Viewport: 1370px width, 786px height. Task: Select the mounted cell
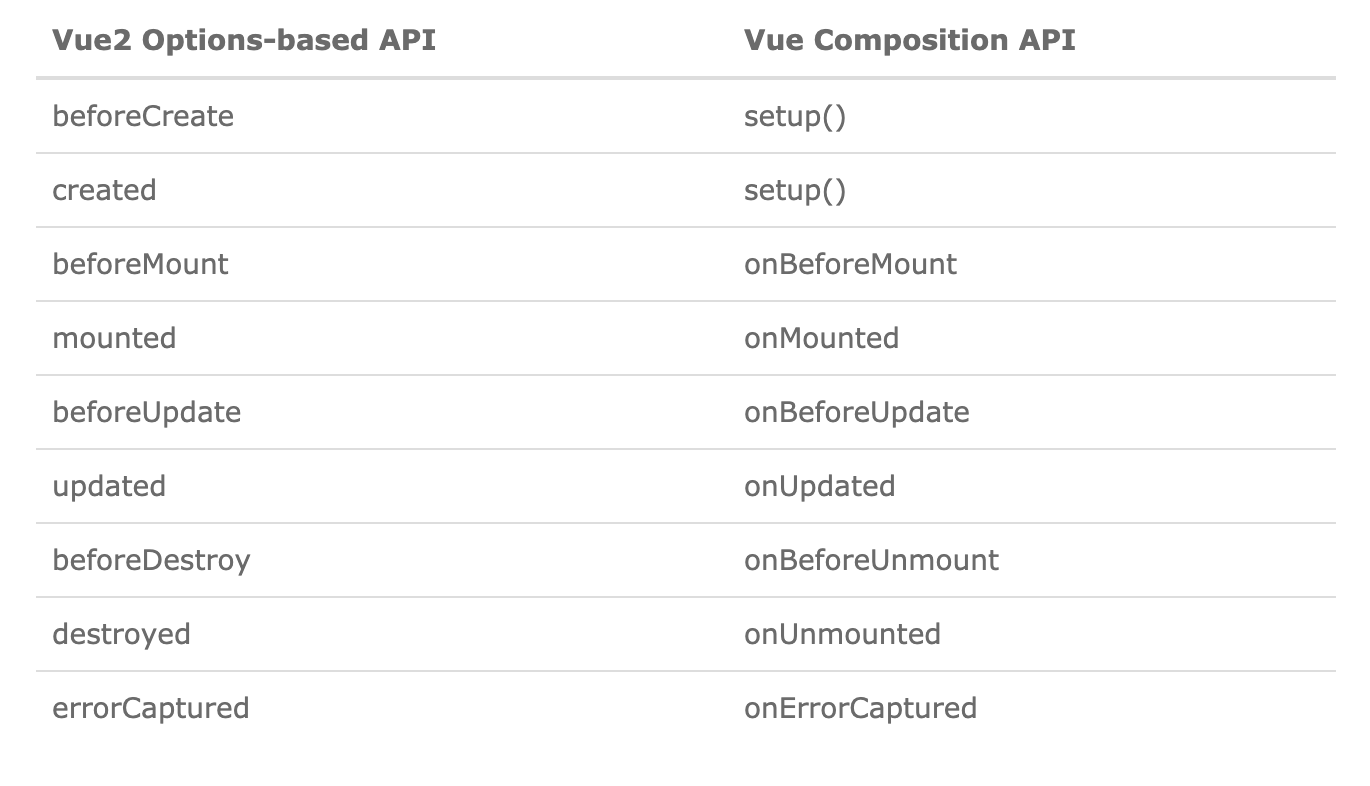coord(114,338)
